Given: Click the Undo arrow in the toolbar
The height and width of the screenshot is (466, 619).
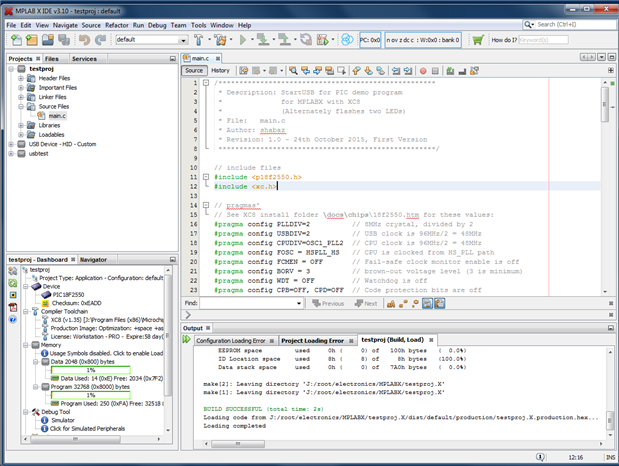Looking at the screenshot, I should 84,40.
